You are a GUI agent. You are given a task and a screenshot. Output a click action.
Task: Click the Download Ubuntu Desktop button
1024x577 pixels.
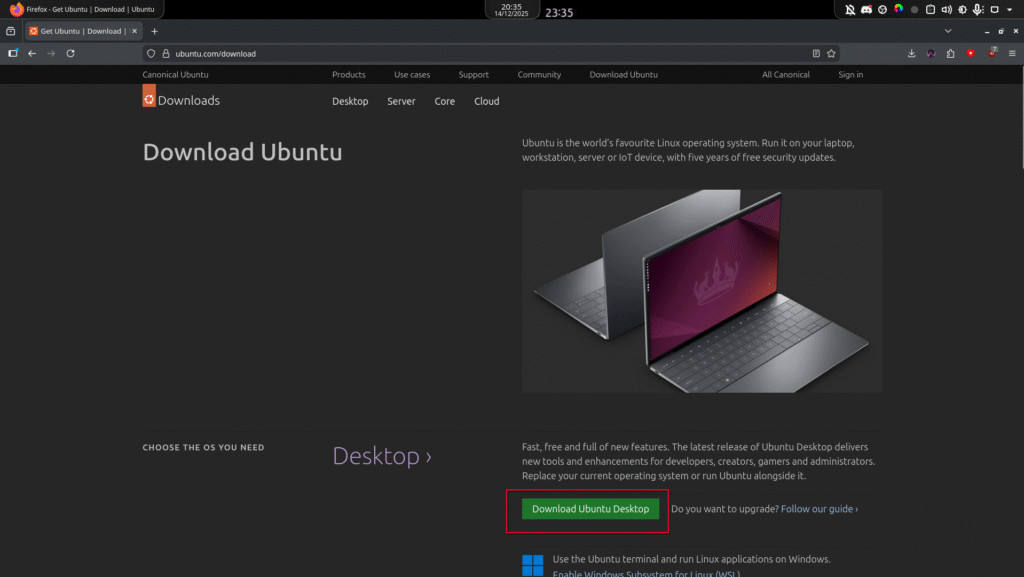590,509
